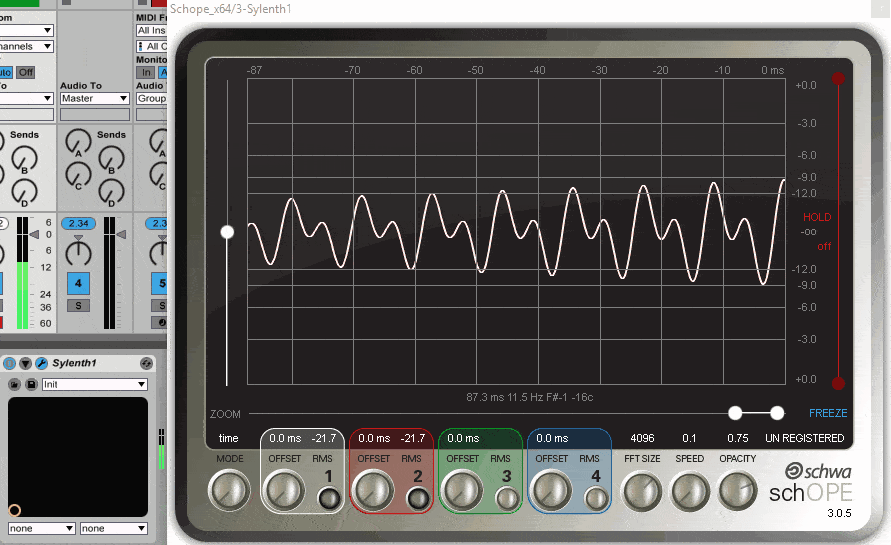891x545 pixels.
Task: Click the ZOOM slider's end white handle
Action: 777,413
